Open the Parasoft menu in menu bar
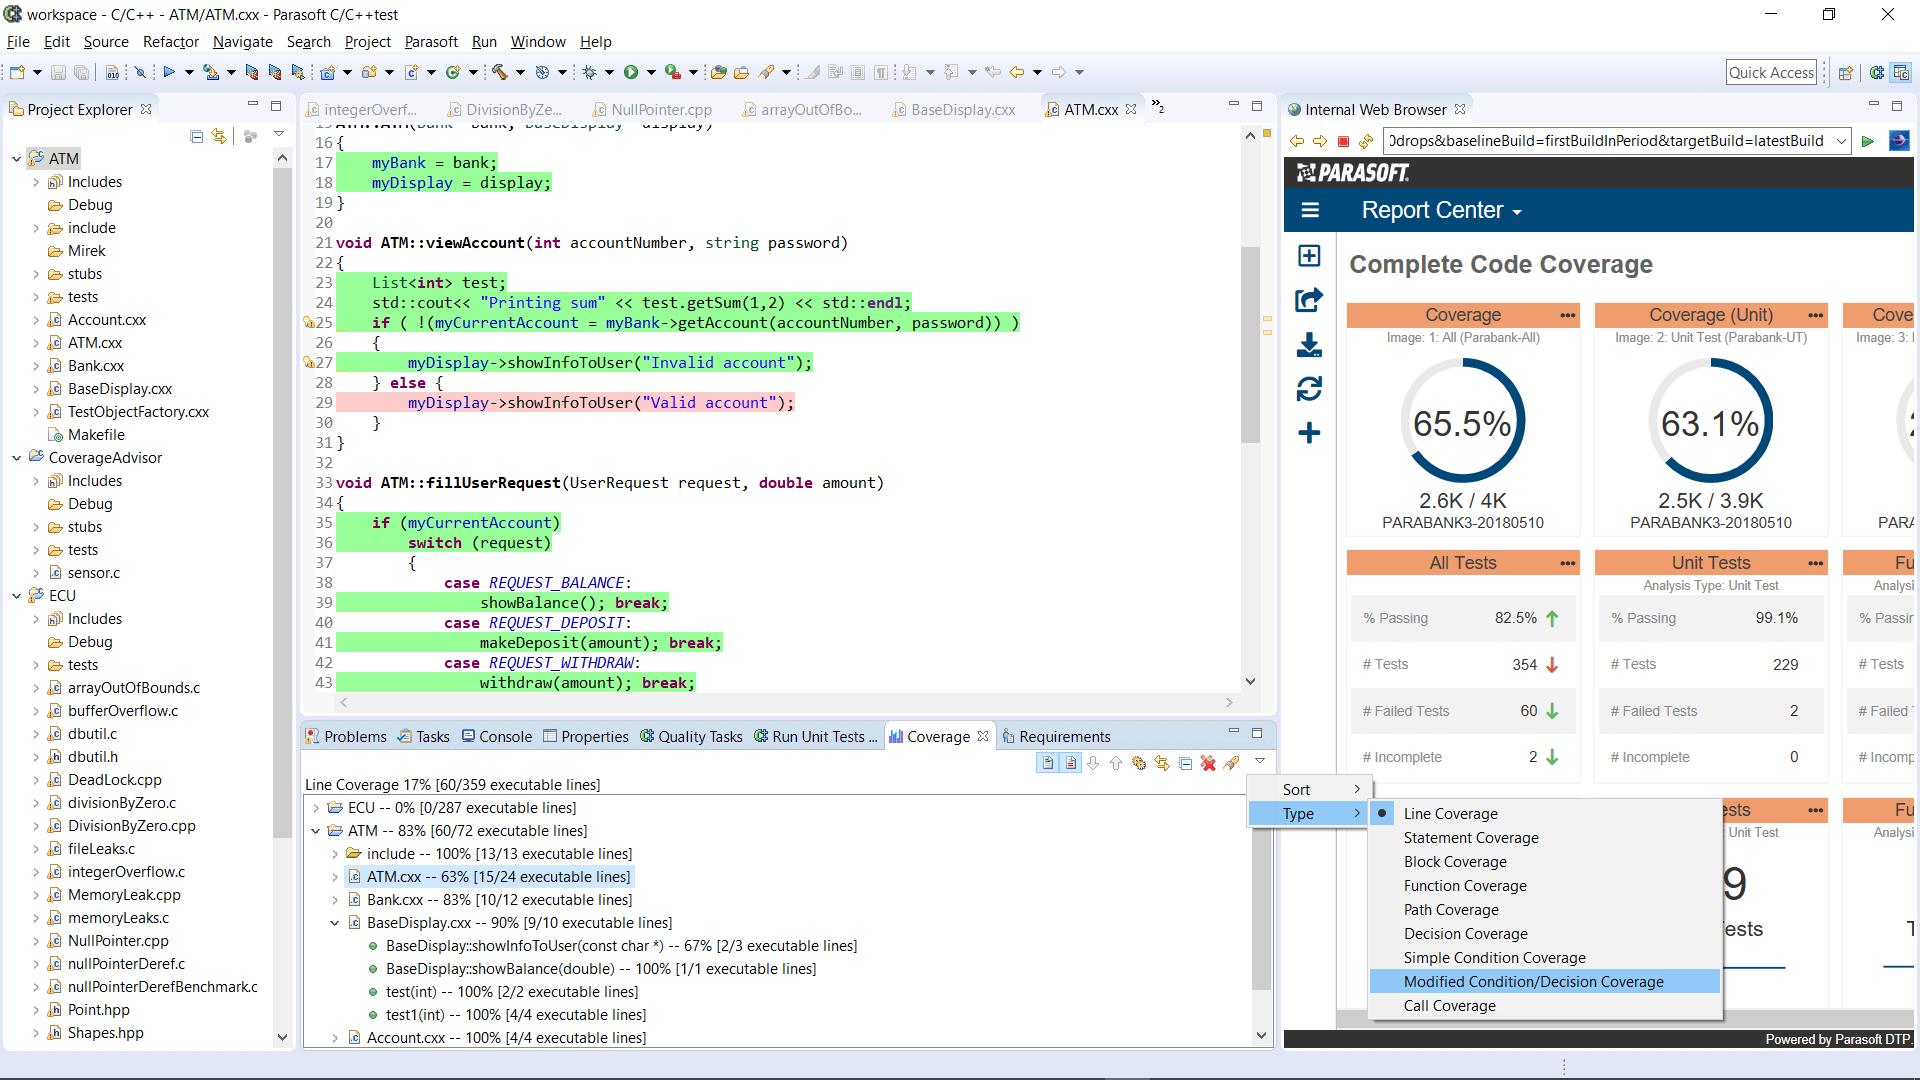Image resolution: width=1920 pixels, height=1080 pixels. click(431, 42)
